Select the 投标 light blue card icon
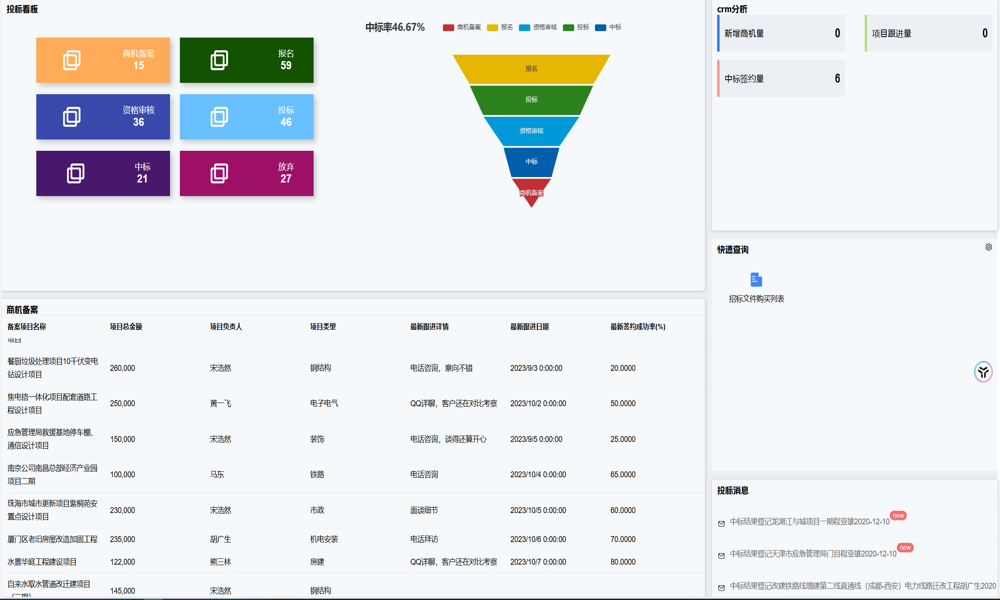 click(x=219, y=117)
